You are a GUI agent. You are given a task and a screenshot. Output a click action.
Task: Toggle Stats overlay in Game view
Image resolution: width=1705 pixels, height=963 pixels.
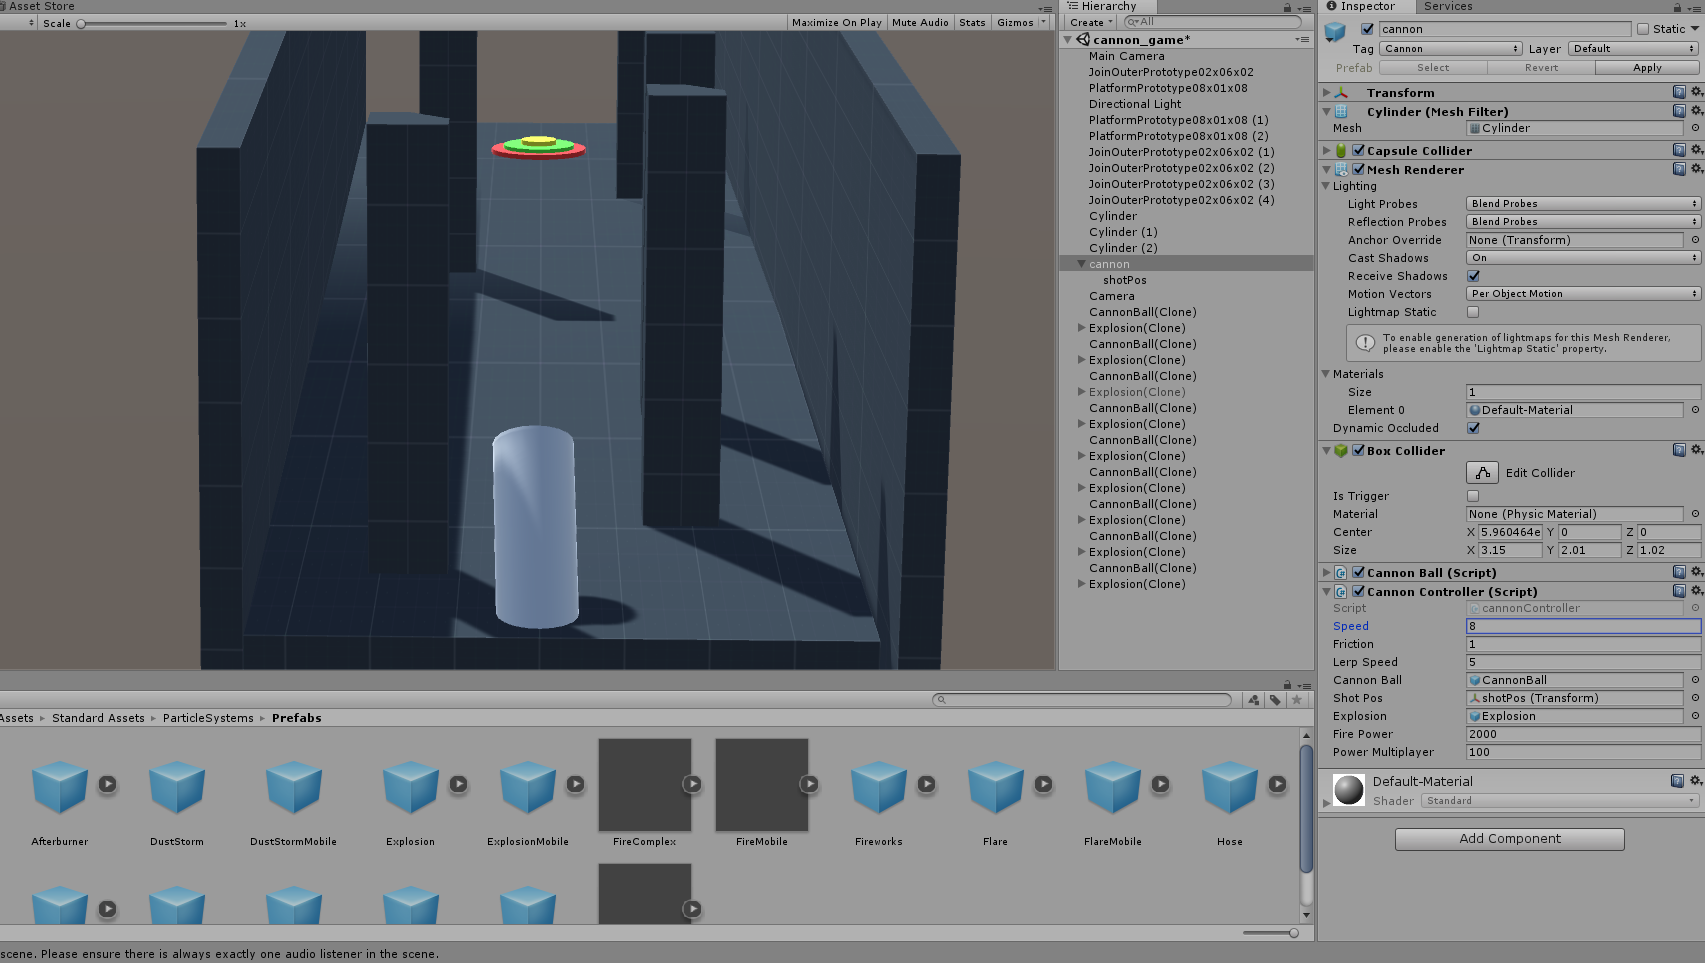click(972, 22)
